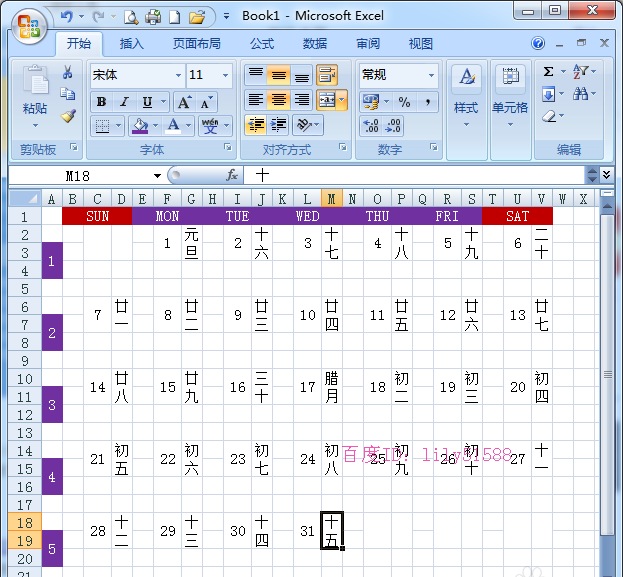Click the Accounting number format icon
This screenshot has height=577, width=623.
tap(371, 102)
